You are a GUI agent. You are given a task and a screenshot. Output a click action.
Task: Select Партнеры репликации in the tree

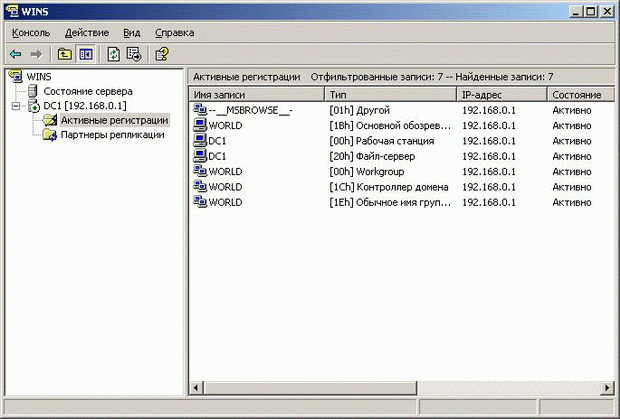tap(112, 135)
